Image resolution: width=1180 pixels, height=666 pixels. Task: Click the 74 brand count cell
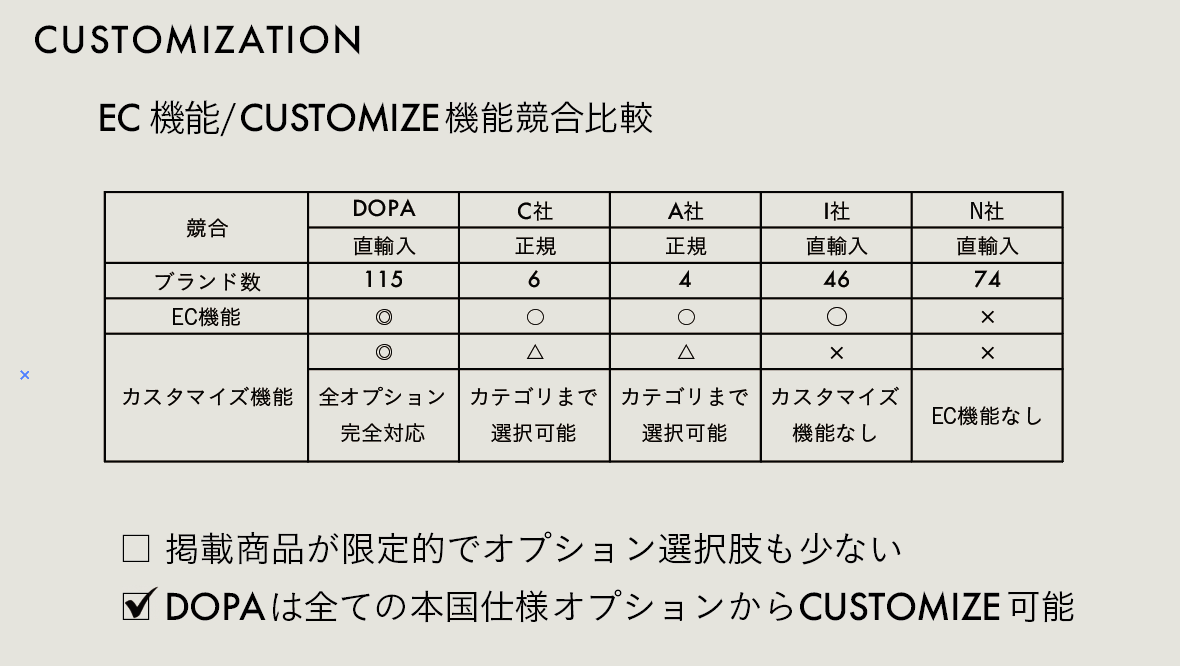pos(987,281)
